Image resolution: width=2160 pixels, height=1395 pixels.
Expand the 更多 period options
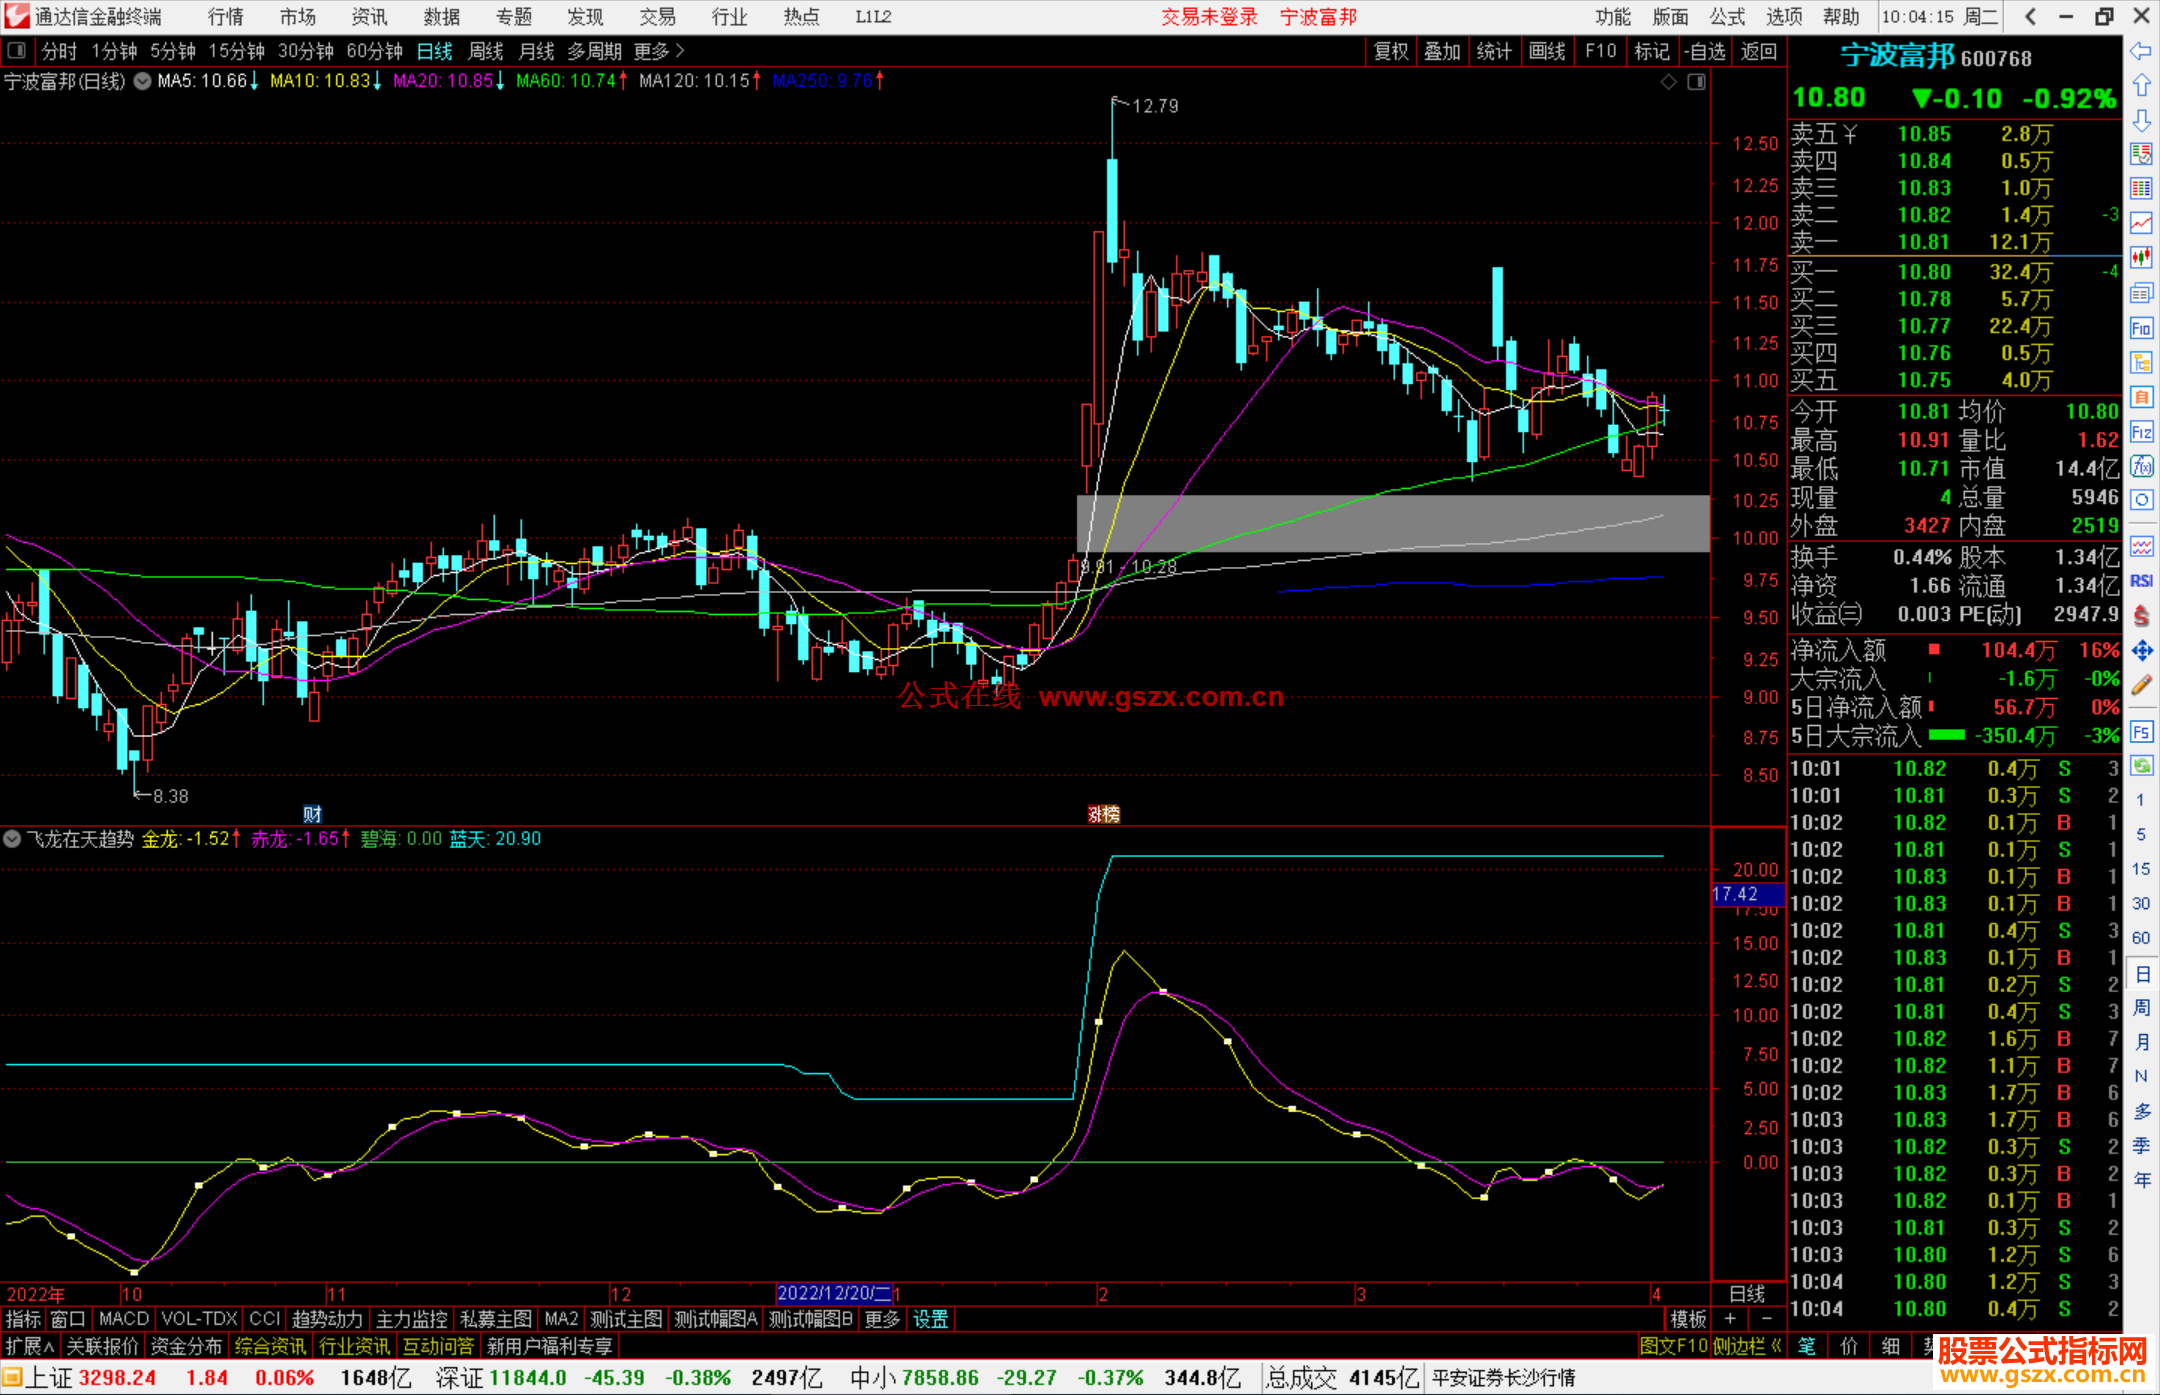658,51
